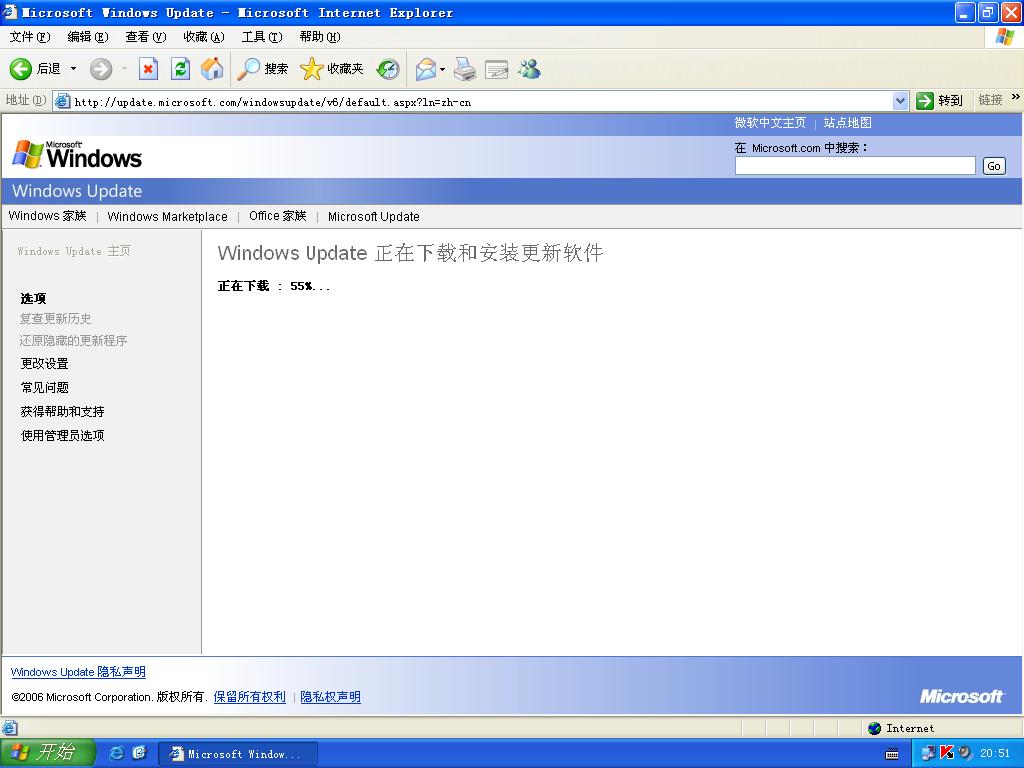Stop loading with the red X icon
1024x768 pixels.
tap(148, 69)
